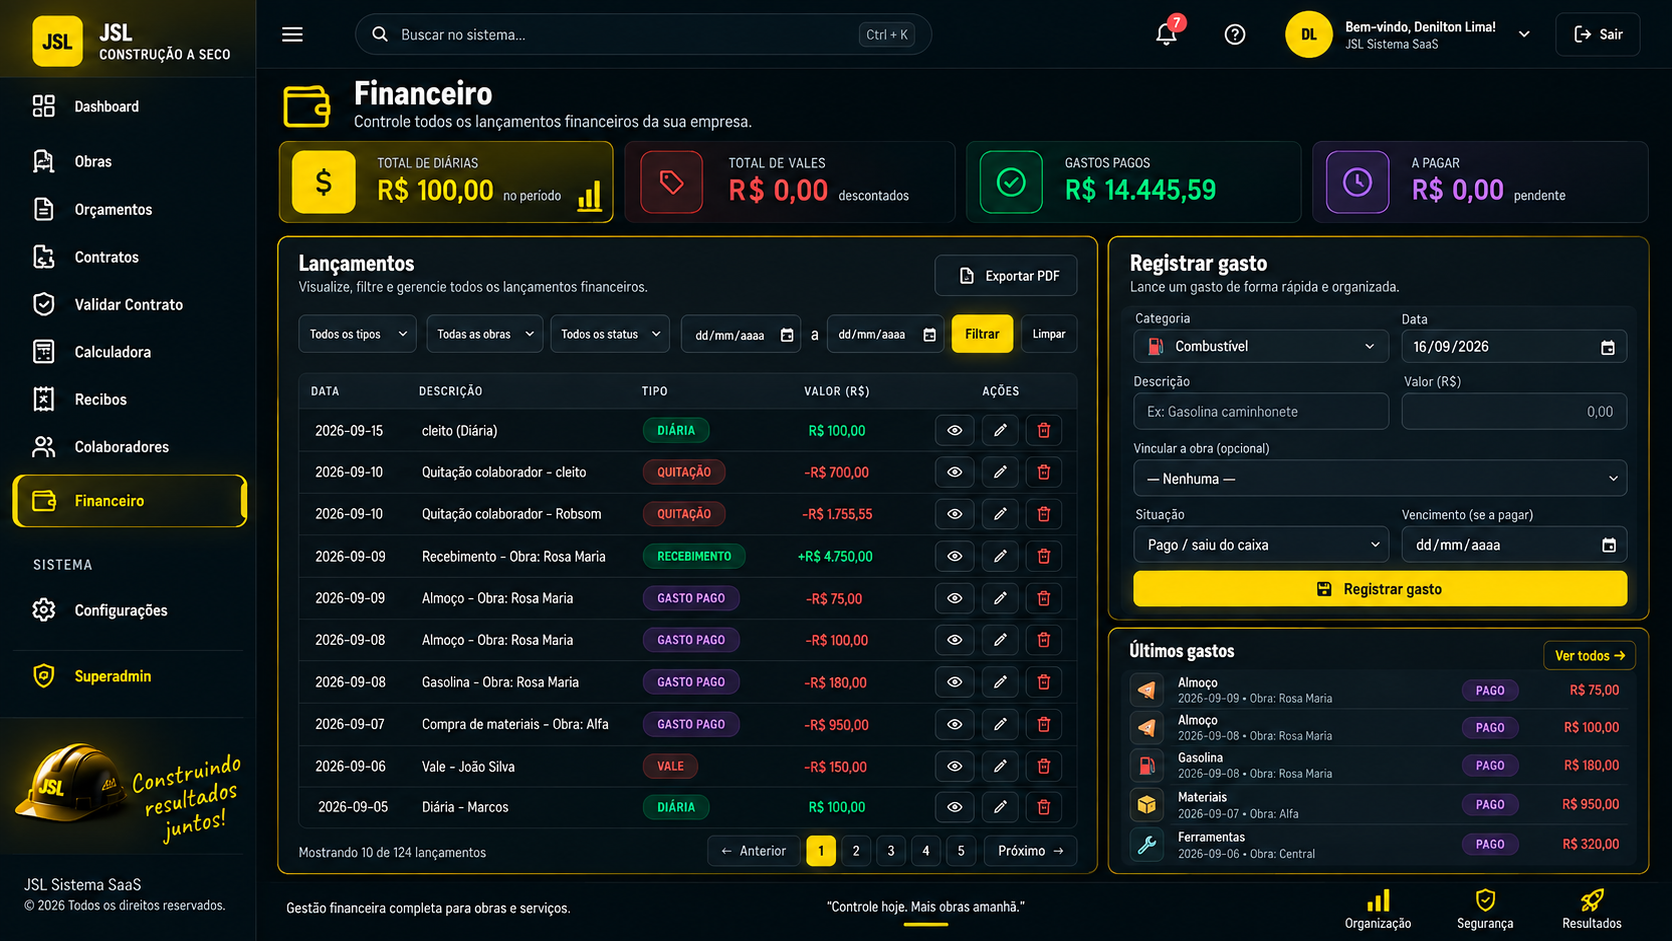Click the A Pagar clock icon

point(1357,182)
